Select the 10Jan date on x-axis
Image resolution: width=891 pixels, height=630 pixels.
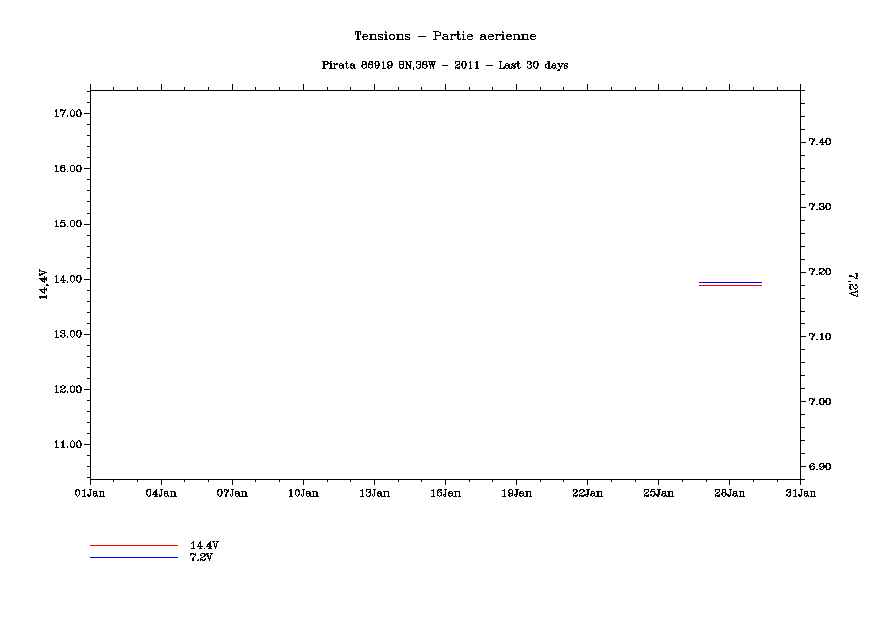tap(303, 492)
